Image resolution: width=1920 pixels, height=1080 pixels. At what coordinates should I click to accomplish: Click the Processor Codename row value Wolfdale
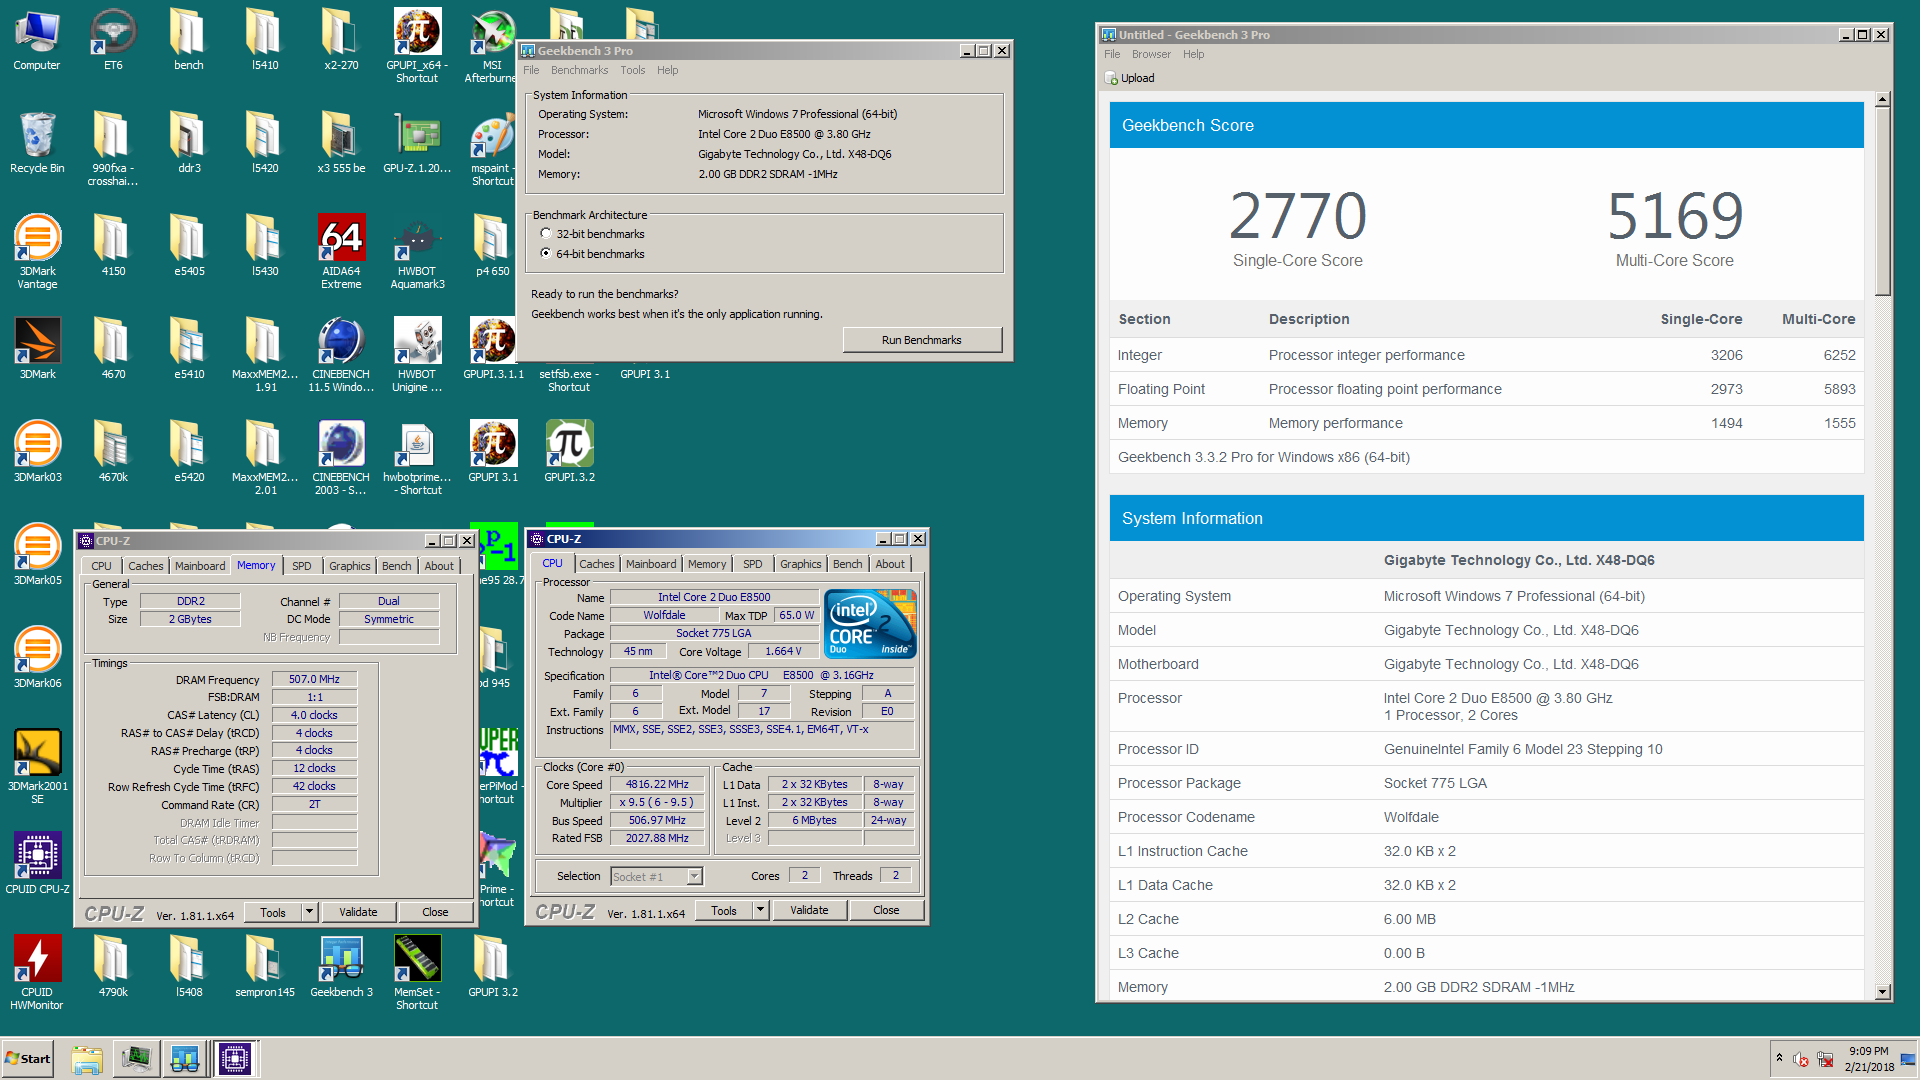coord(1411,817)
